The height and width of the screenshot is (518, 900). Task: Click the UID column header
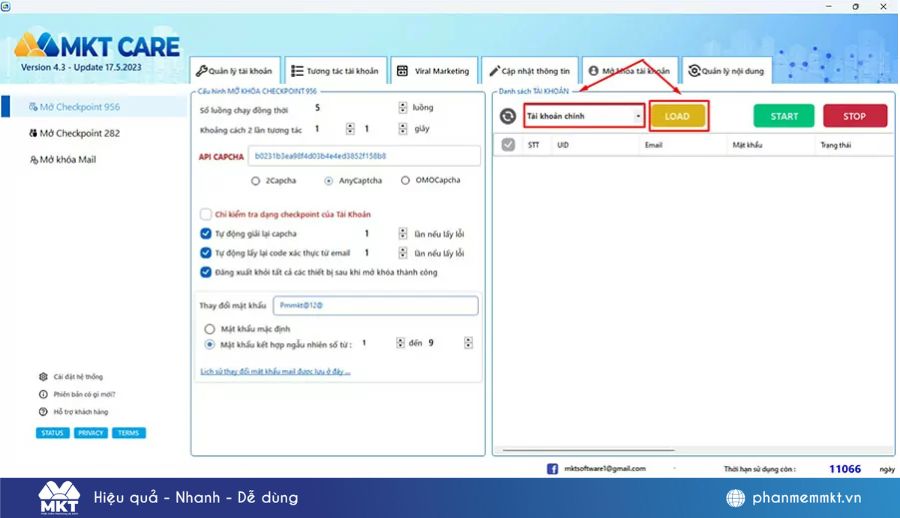click(x=562, y=145)
